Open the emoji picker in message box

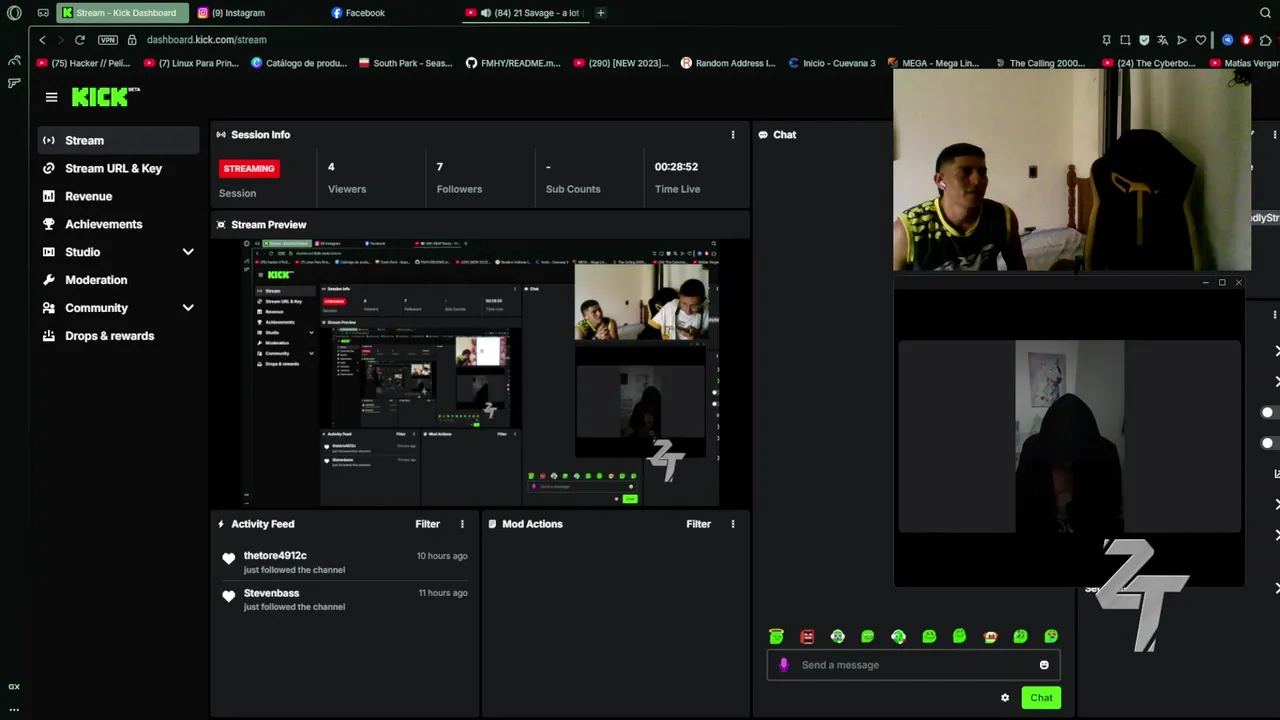1044,665
